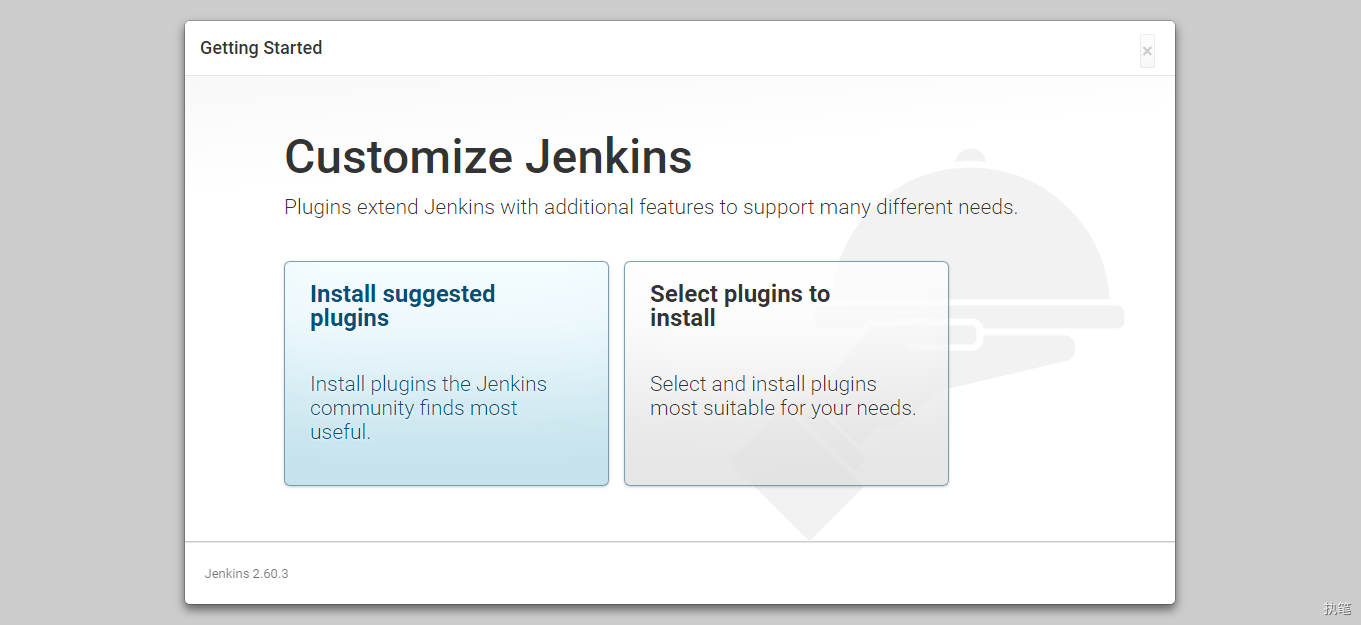Click the Customize Jenkins heading

point(488,157)
